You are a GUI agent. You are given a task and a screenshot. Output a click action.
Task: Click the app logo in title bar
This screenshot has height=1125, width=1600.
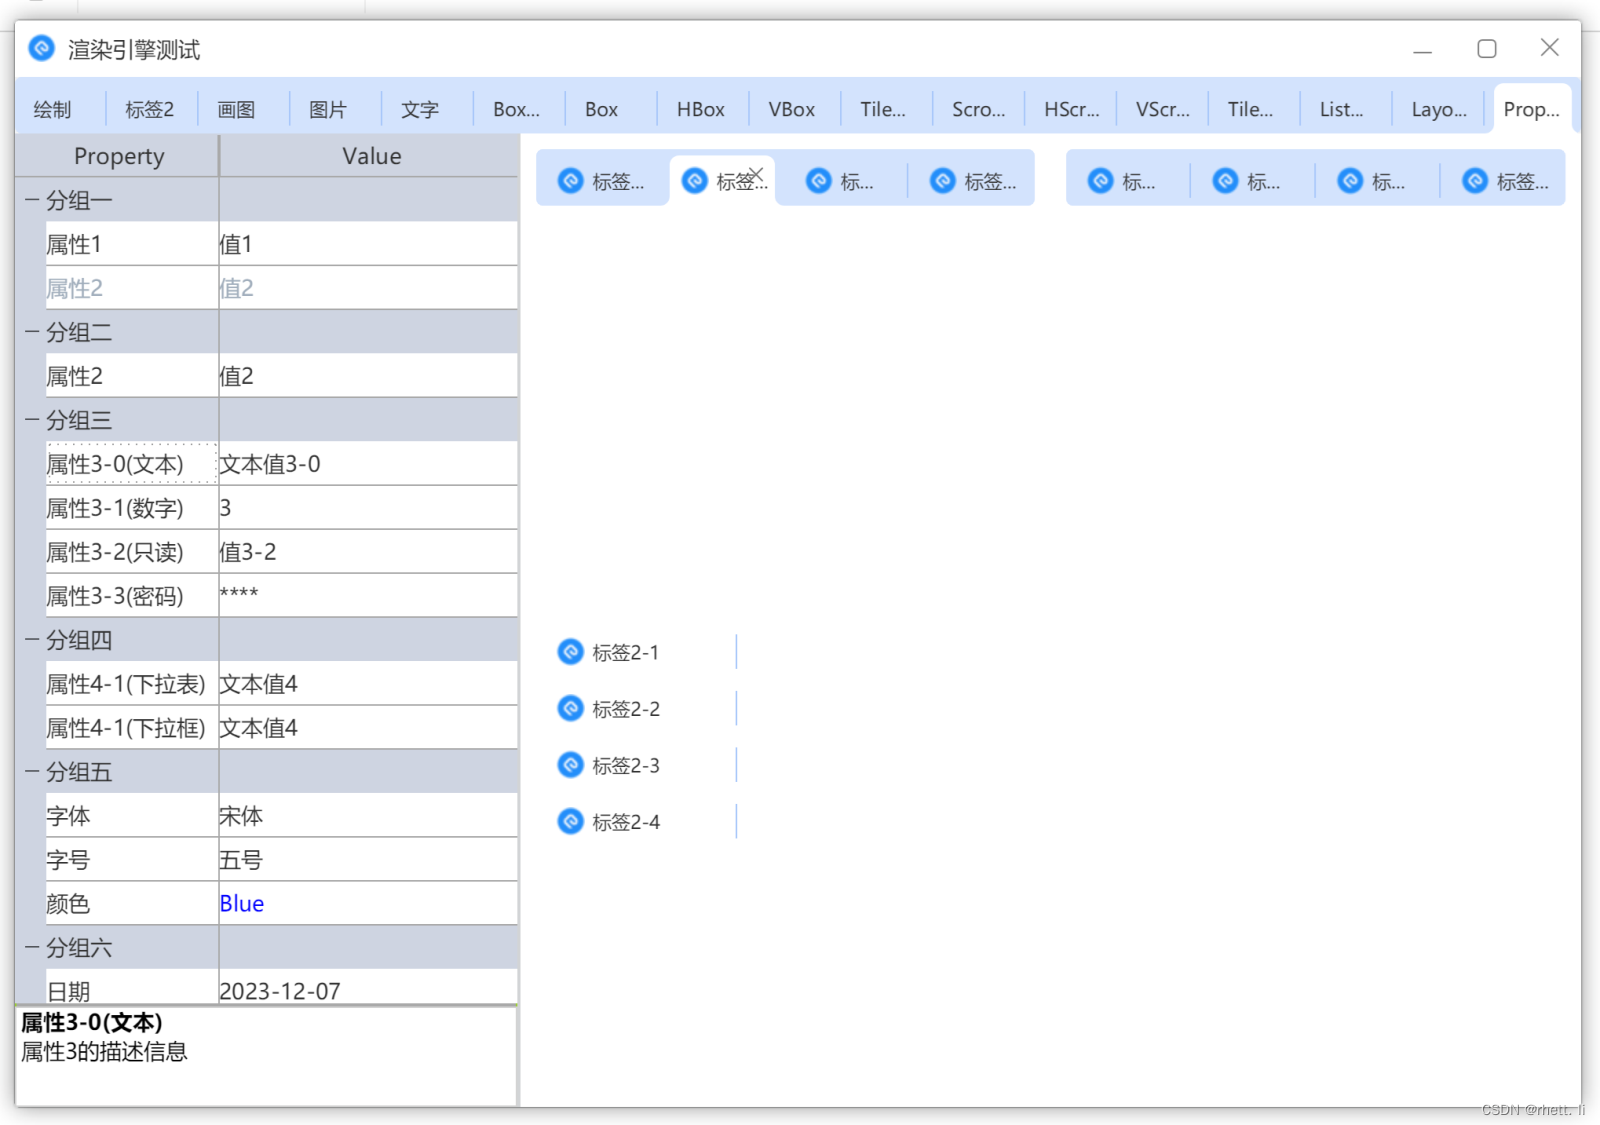coord(42,48)
